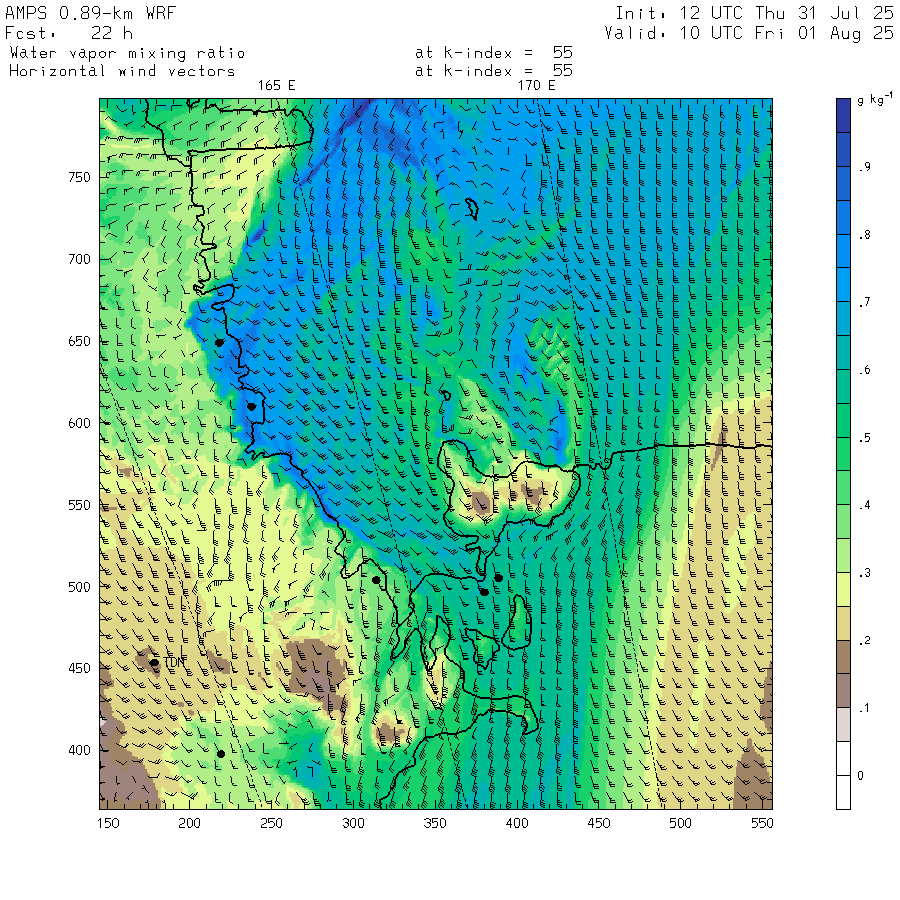The width and height of the screenshot is (900, 900).
Task: Click the '.9' color bar label
Action: click(864, 167)
